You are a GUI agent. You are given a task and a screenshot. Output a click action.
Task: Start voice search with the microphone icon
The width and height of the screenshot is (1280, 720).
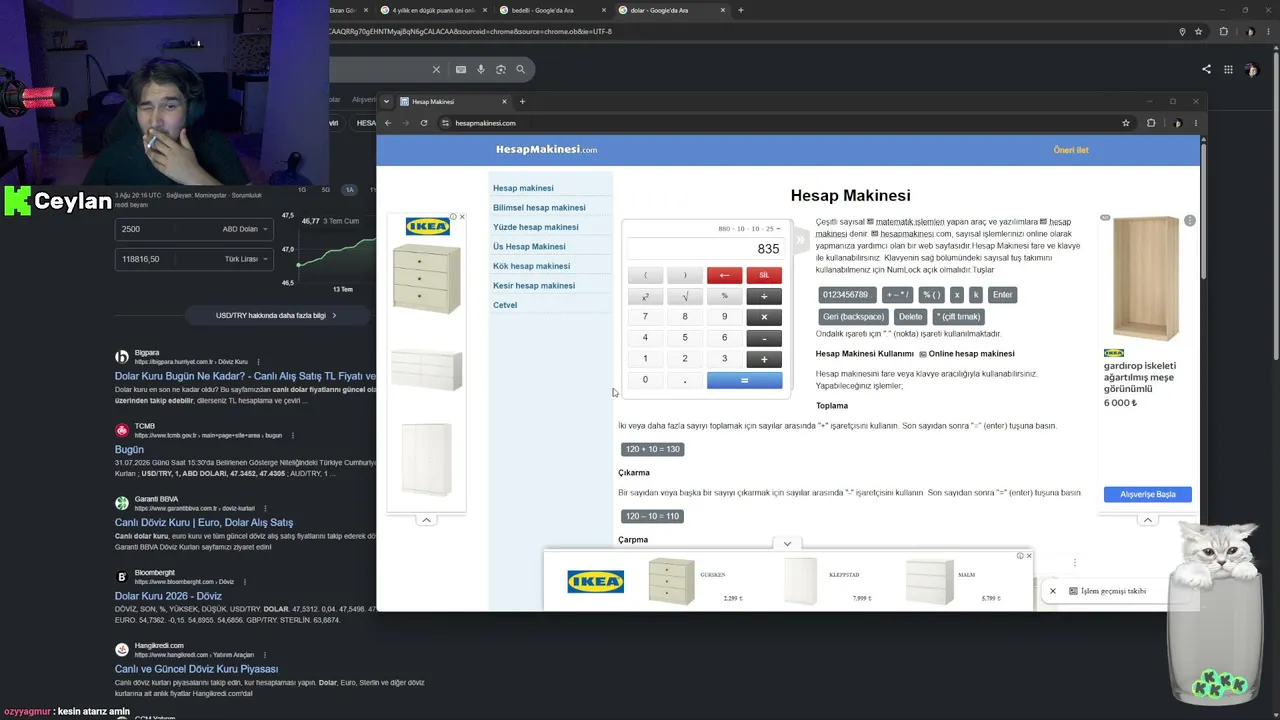click(x=481, y=69)
